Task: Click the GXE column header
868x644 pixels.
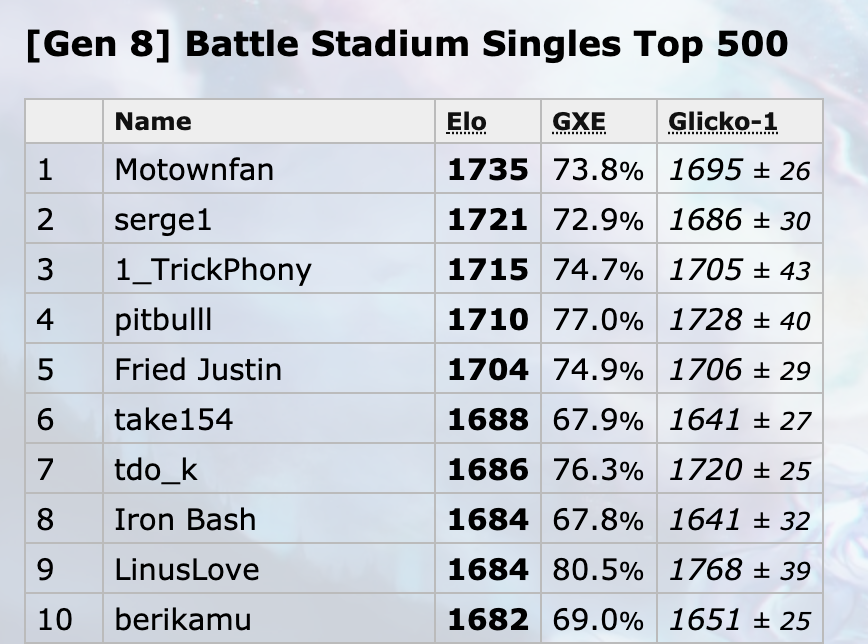Action: point(578,122)
